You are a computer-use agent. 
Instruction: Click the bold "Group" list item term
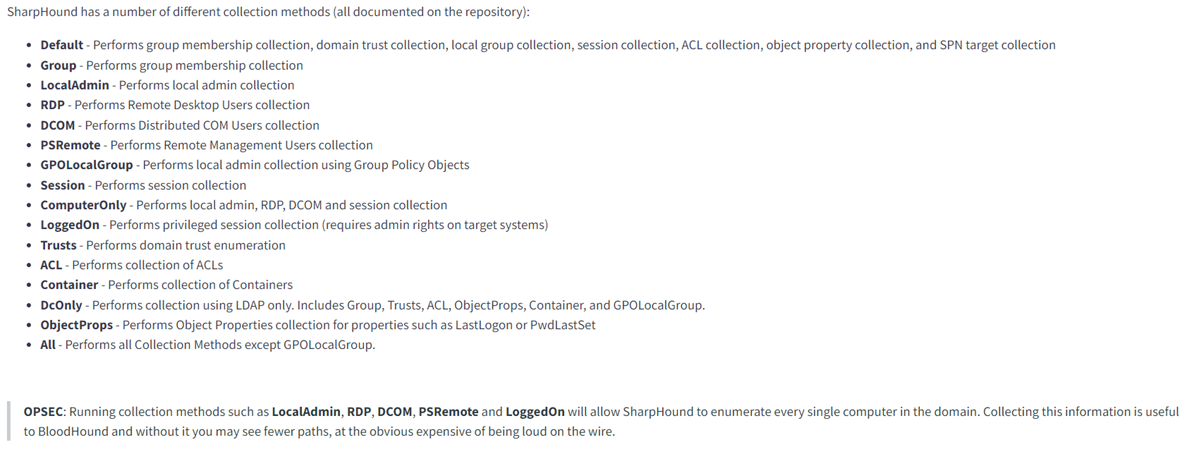pos(59,66)
